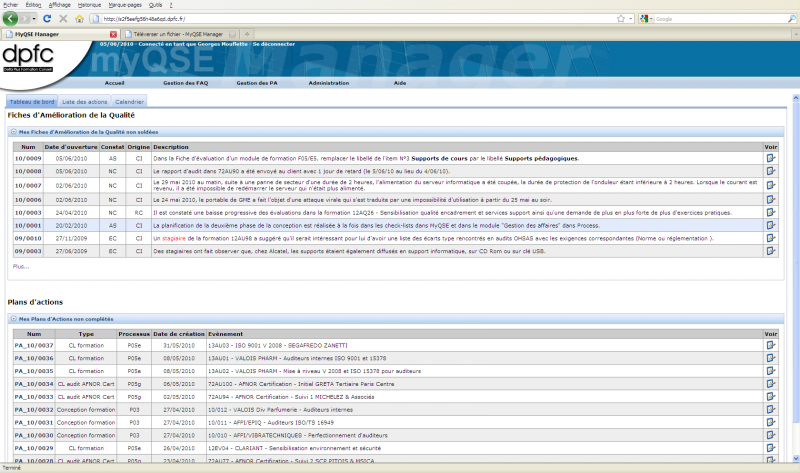View action plan PA_10/0036 icon
Screen dimensions: 800x473
click(x=770, y=358)
